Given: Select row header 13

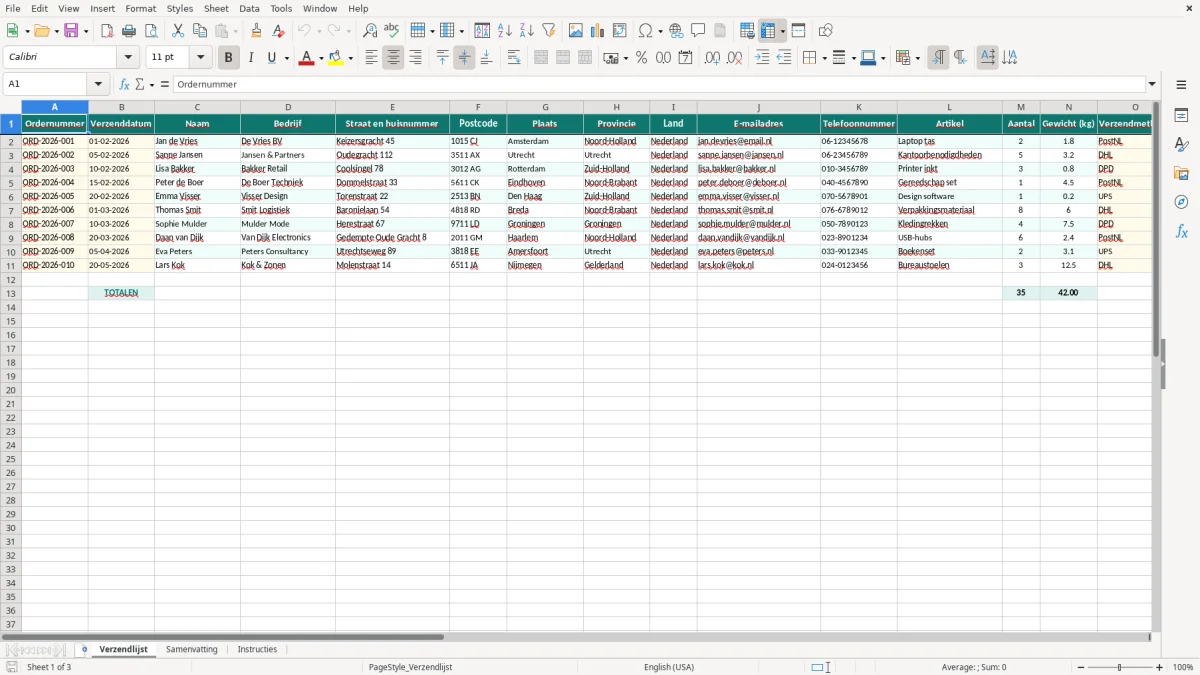Looking at the screenshot, I should point(11,293).
